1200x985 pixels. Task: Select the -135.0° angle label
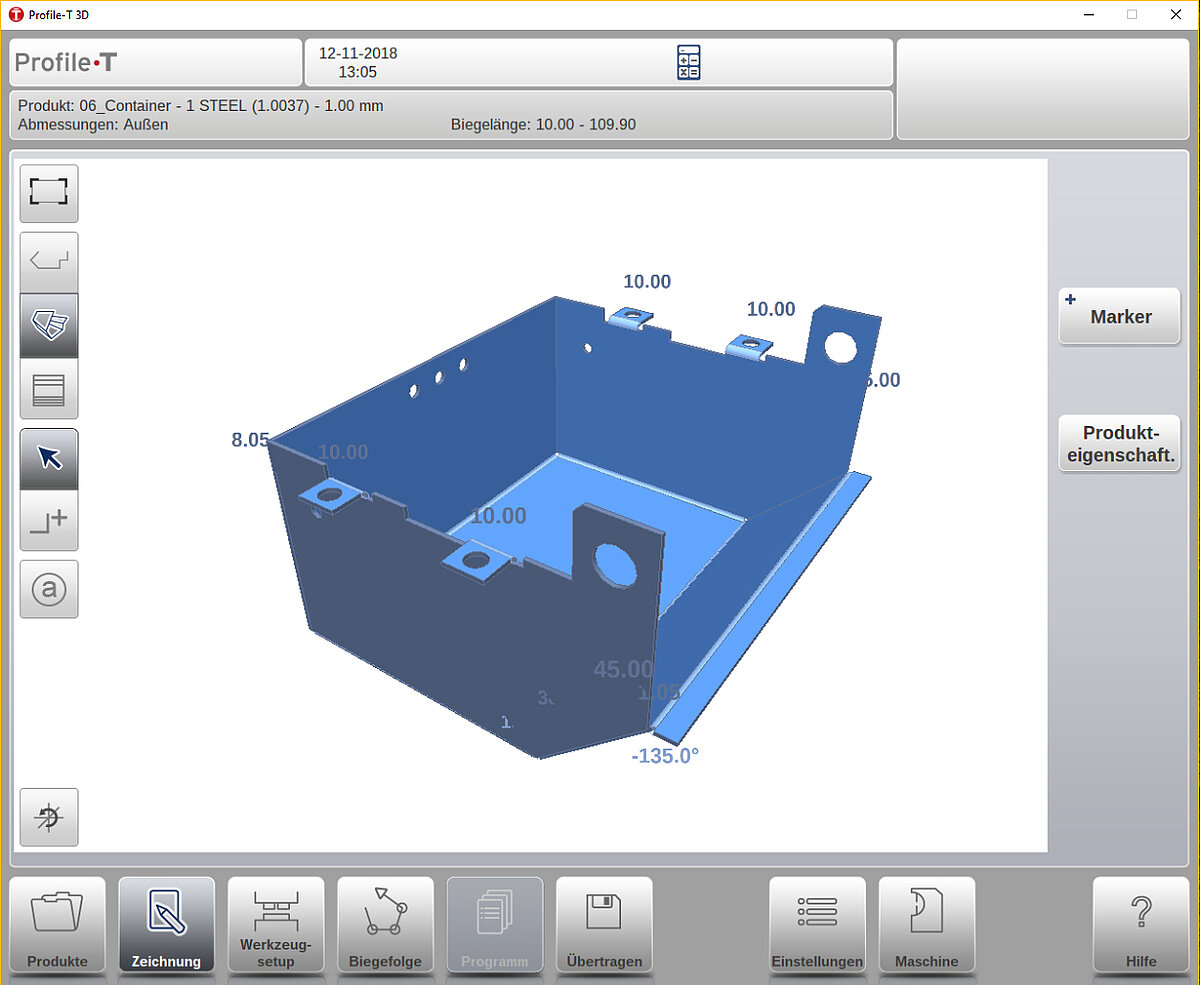click(665, 756)
